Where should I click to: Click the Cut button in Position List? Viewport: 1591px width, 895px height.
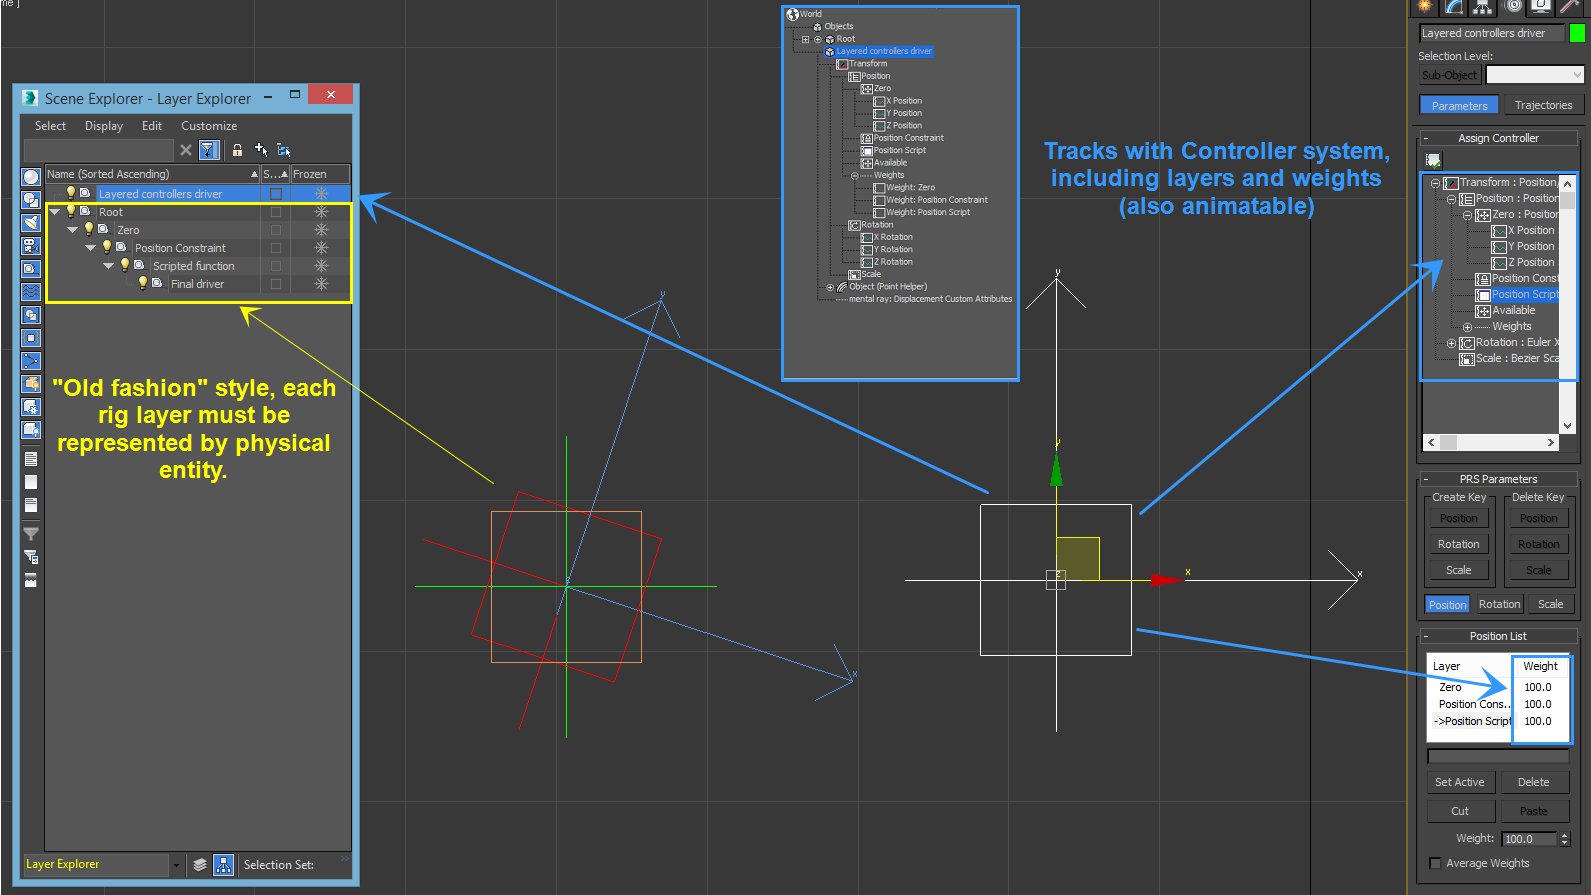point(1460,811)
